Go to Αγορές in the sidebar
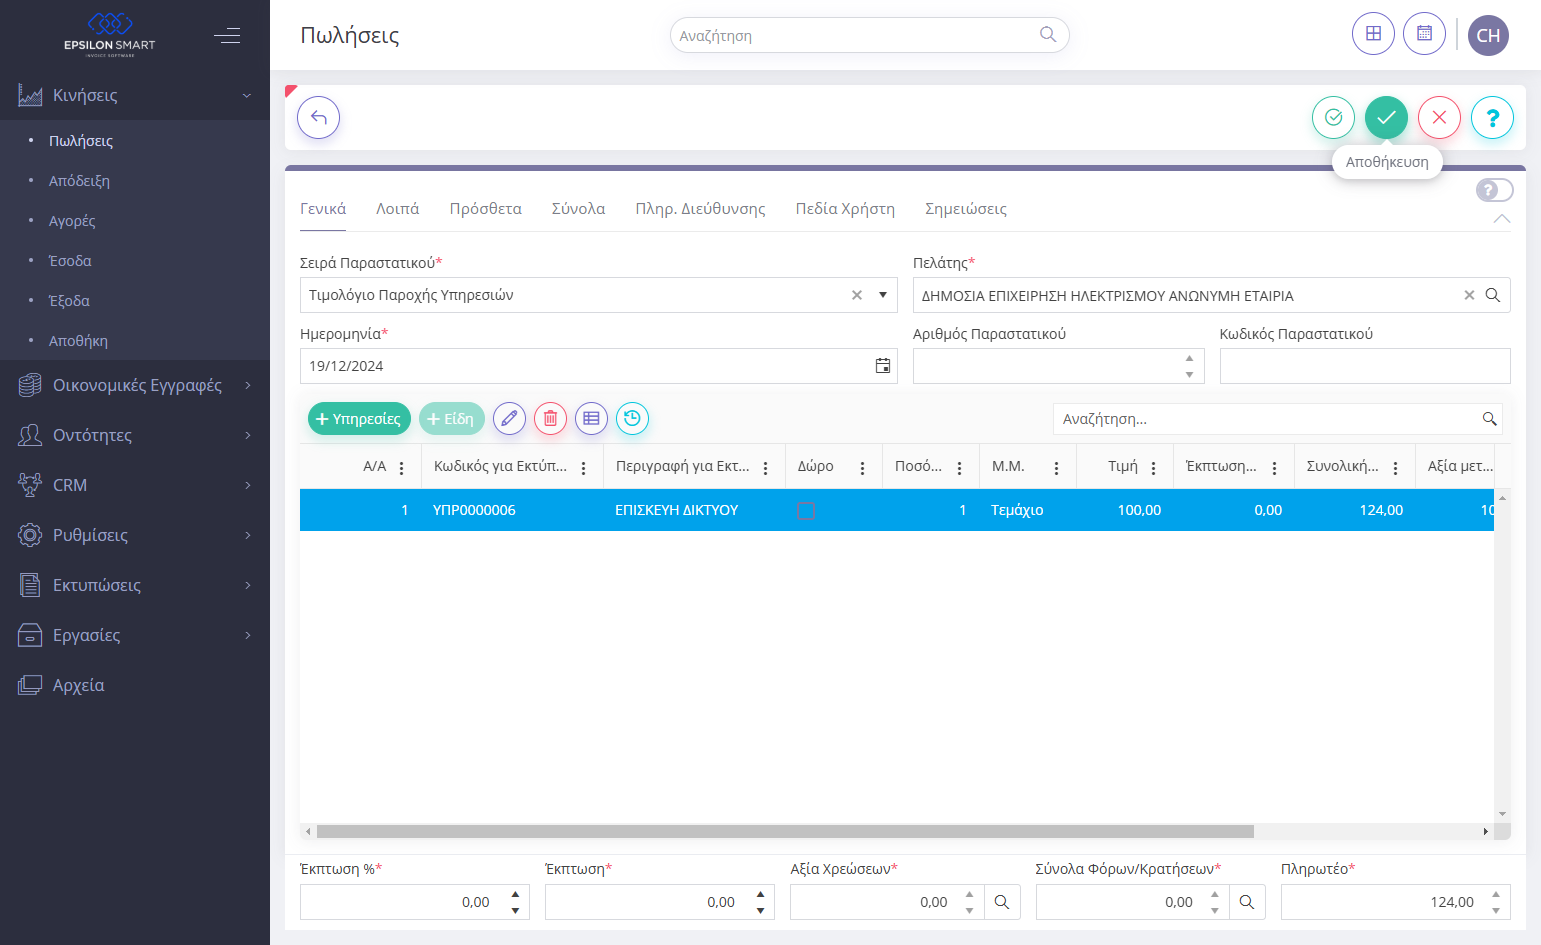 pyautogui.click(x=72, y=221)
